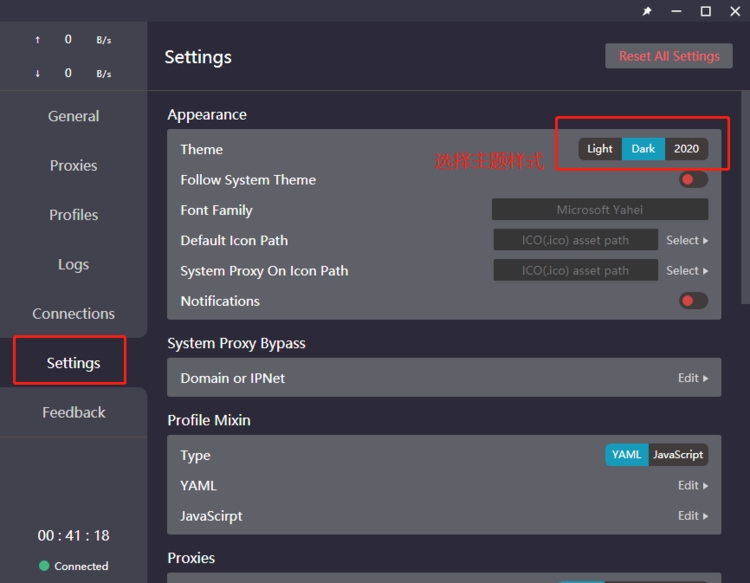750x583 pixels.
Task: Click the pin window icon
Action: tap(646, 11)
